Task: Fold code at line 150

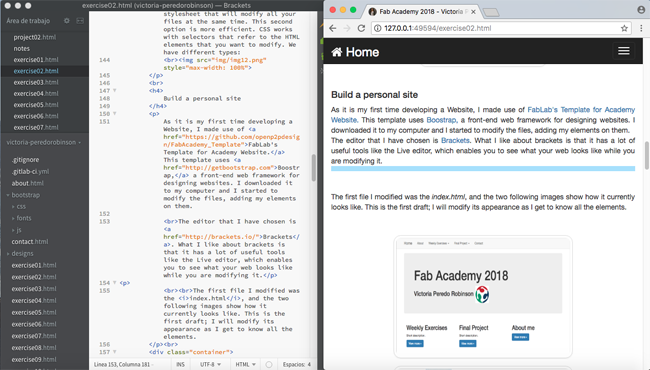Action: 115,114
